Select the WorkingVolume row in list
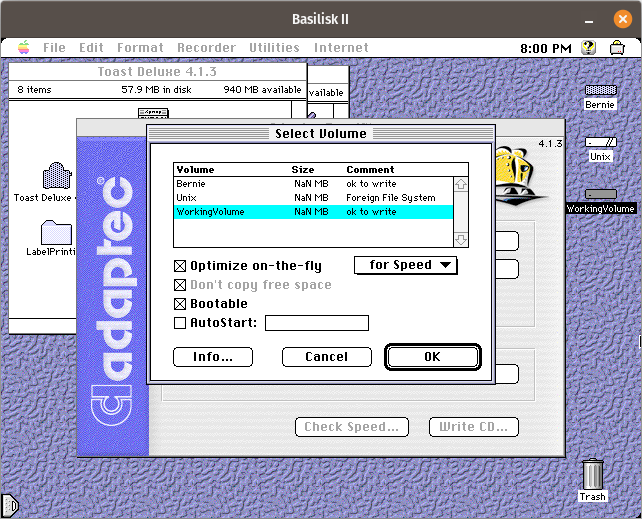 coord(314,212)
